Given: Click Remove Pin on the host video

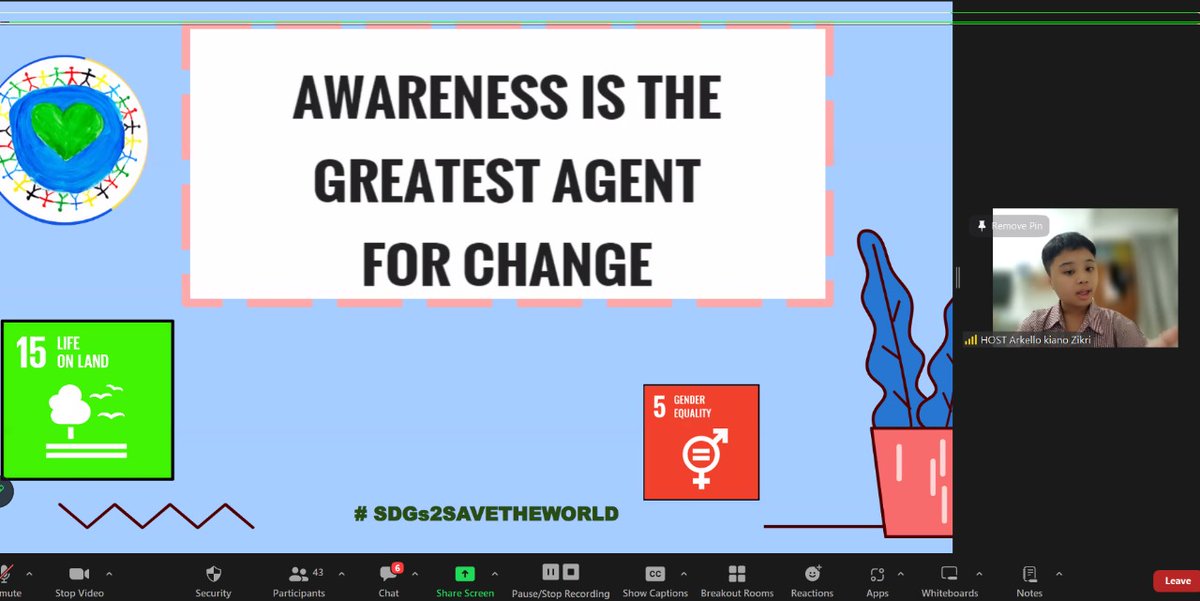Looking at the screenshot, I should point(1013,226).
